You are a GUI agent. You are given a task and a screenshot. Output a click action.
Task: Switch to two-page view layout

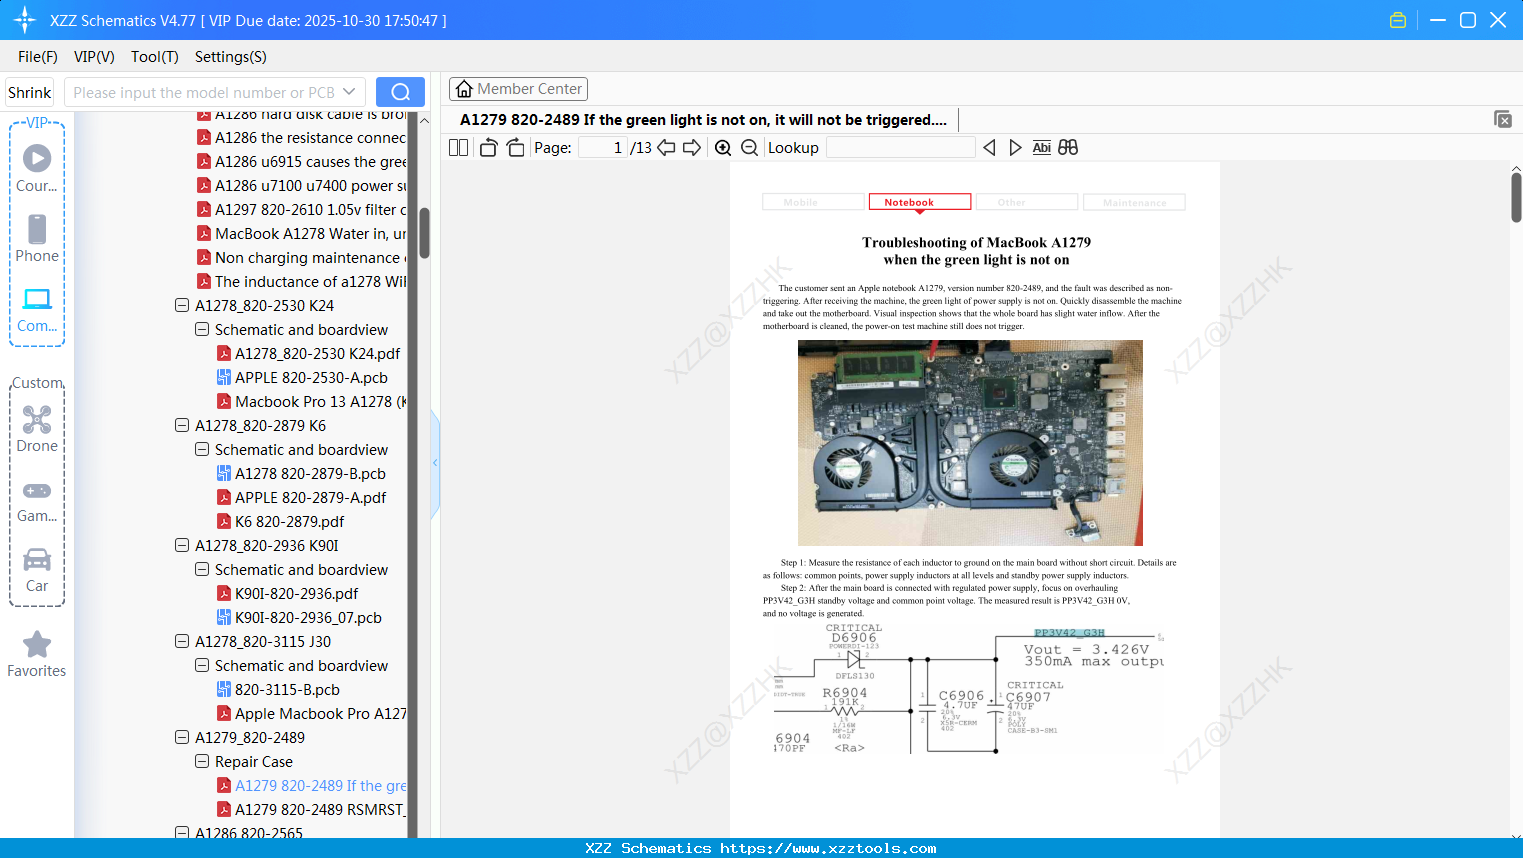(458, 148)
